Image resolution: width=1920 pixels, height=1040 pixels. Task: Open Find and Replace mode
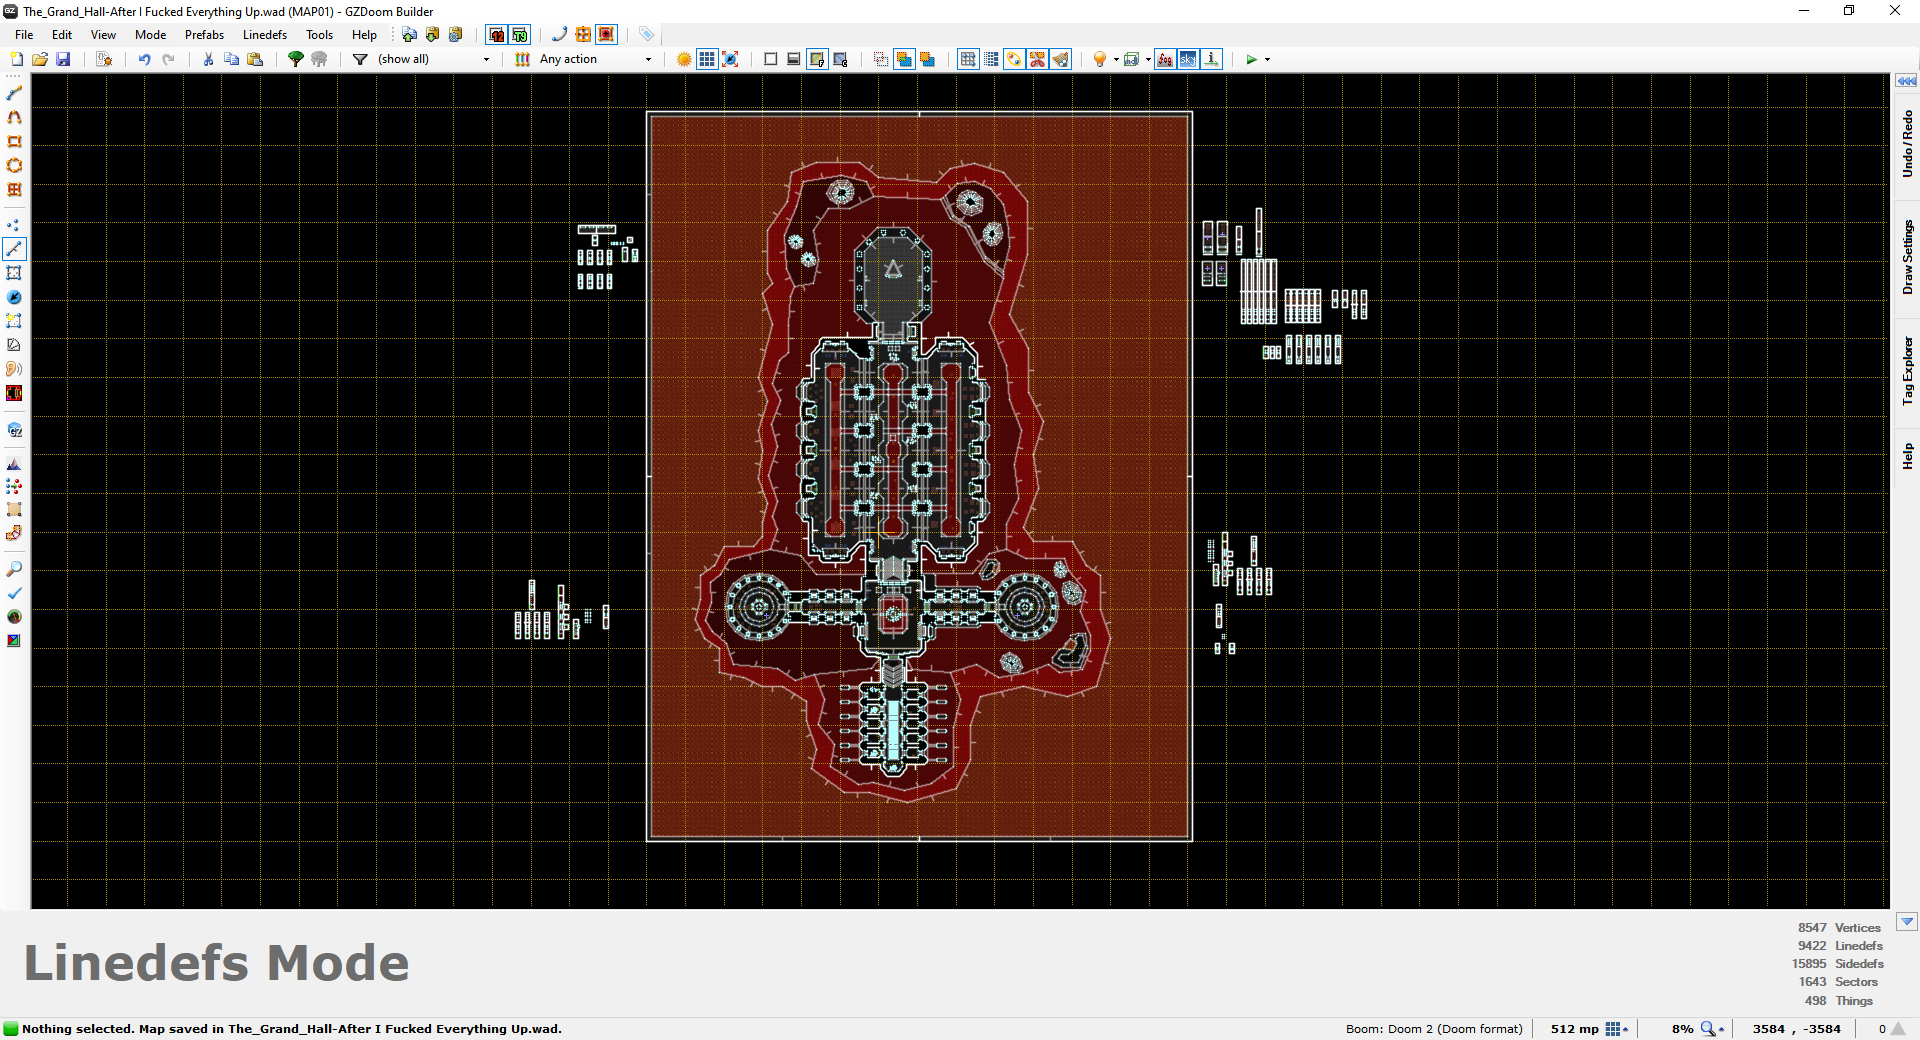tap(14, 569)
